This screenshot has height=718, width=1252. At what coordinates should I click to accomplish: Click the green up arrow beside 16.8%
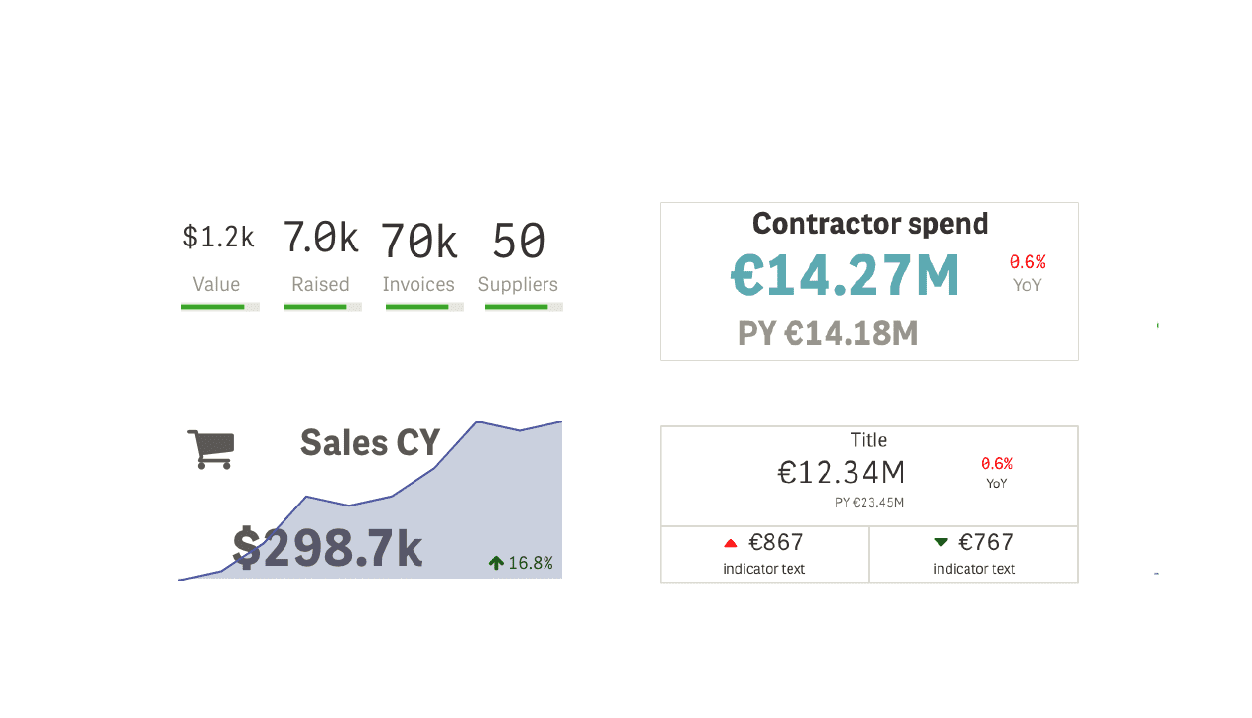pyautogui.click(x=496, y=564)
